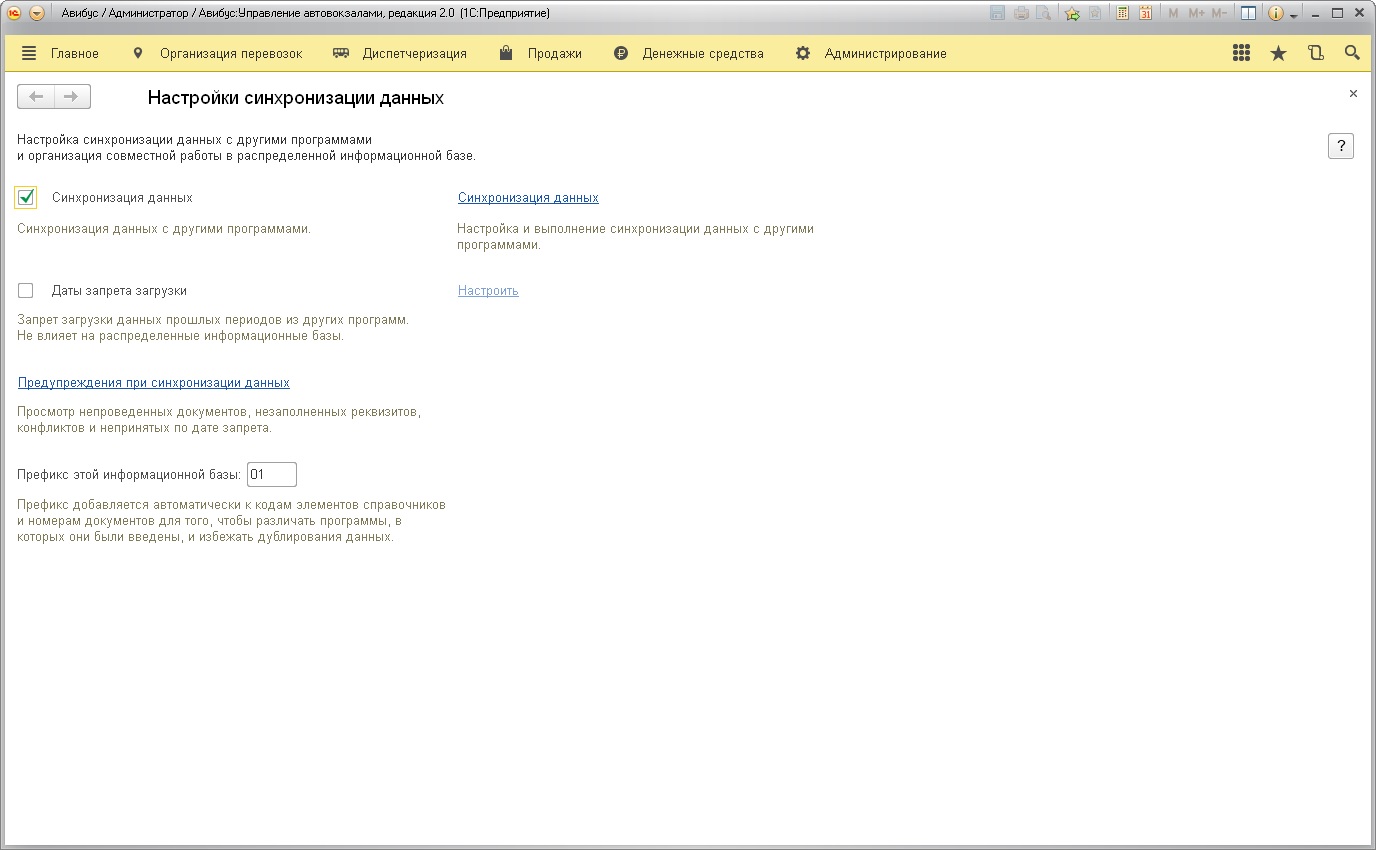
Task: Click the add to favorites star-arrow icon
Action: [x=1072, y=14]
